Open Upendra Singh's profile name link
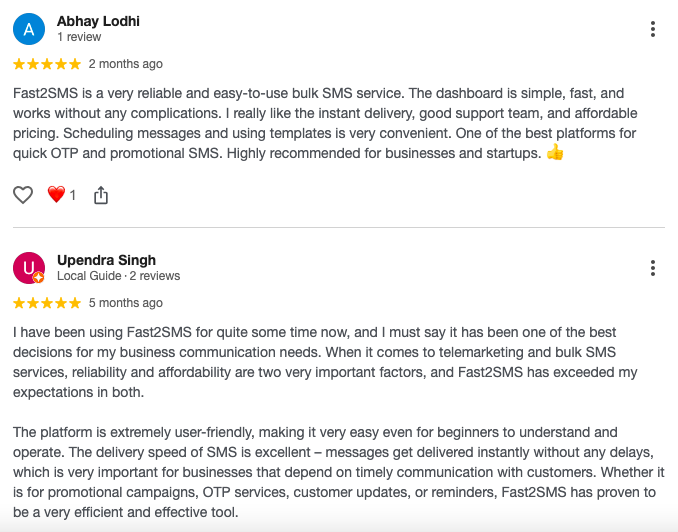Image resolution: width=678 pixels, height=532 pixels. pyautogui.click(x=106, y=260)
